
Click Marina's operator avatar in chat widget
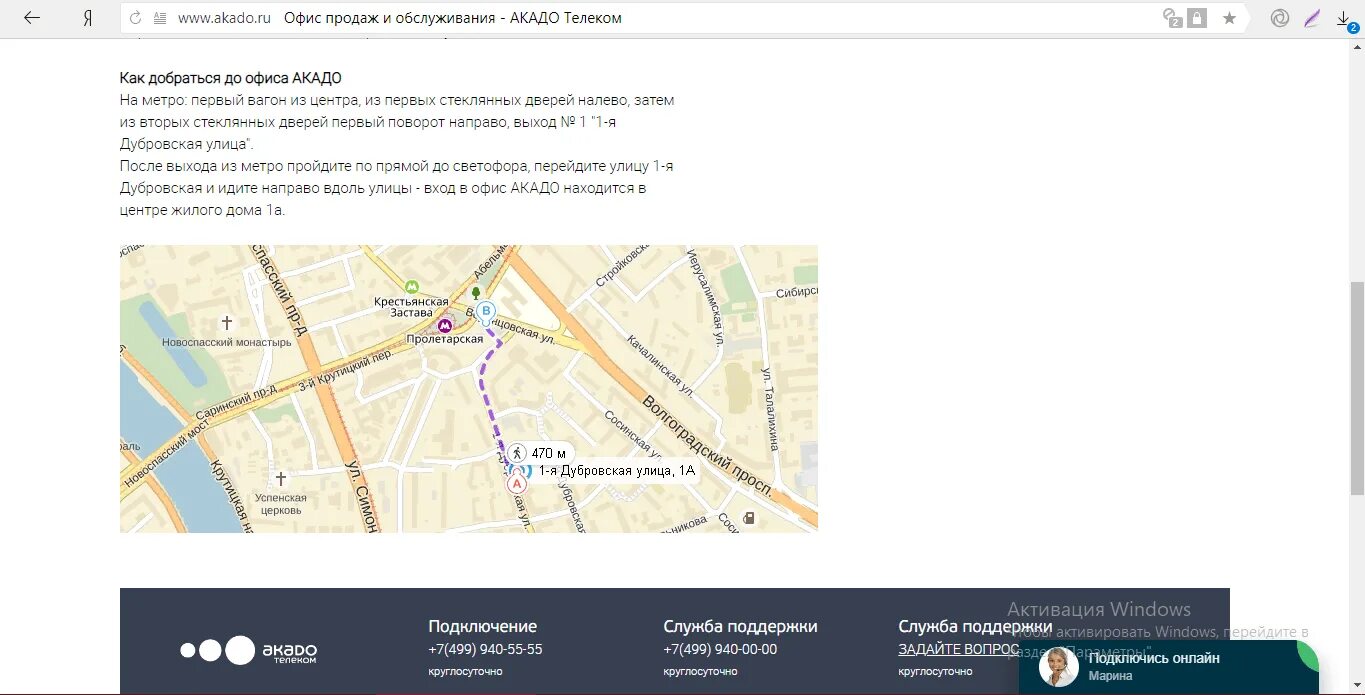point(1058,666)
